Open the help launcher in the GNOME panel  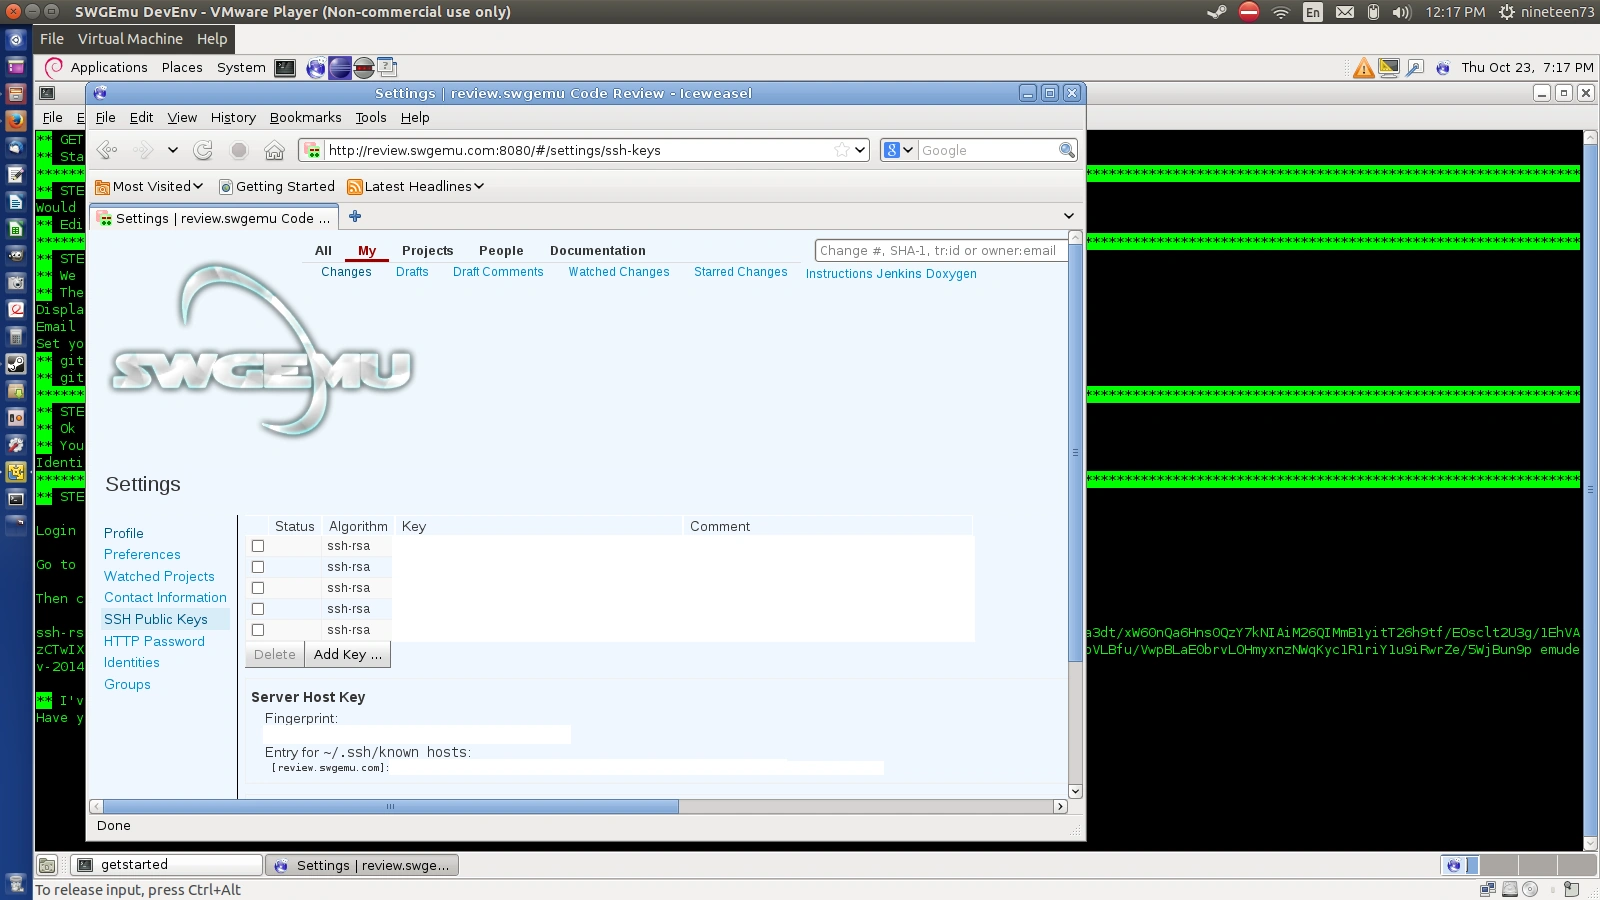click(x=387, y=68)
